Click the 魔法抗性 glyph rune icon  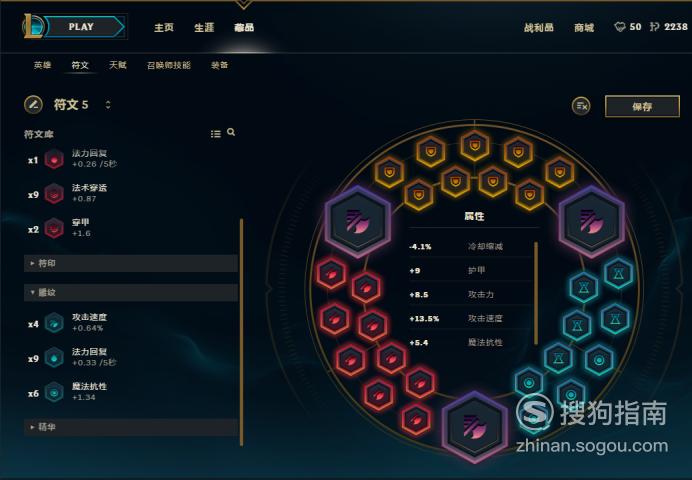click(x=54, y=392)
